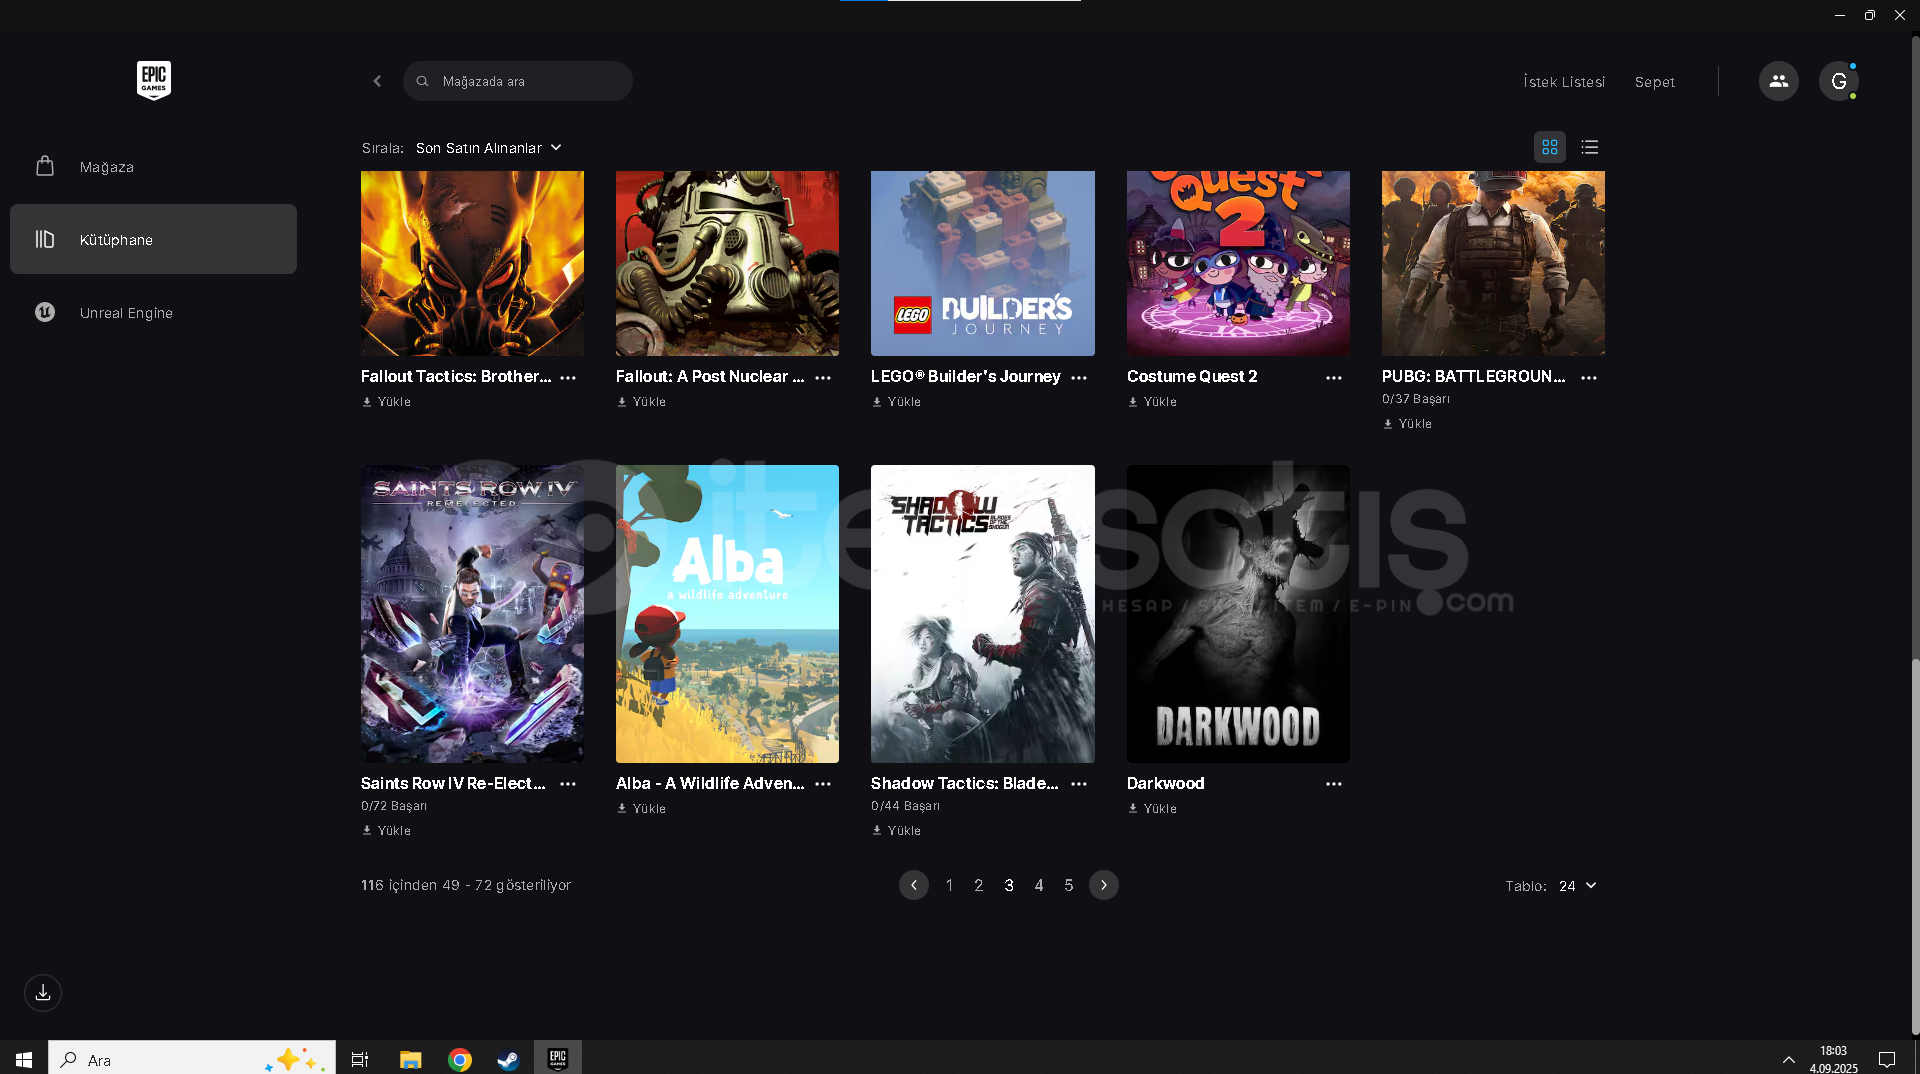Open LEGO Builder's Journey cover
The width and height of the screenshot is (1920, 1074).
point(982,263)
